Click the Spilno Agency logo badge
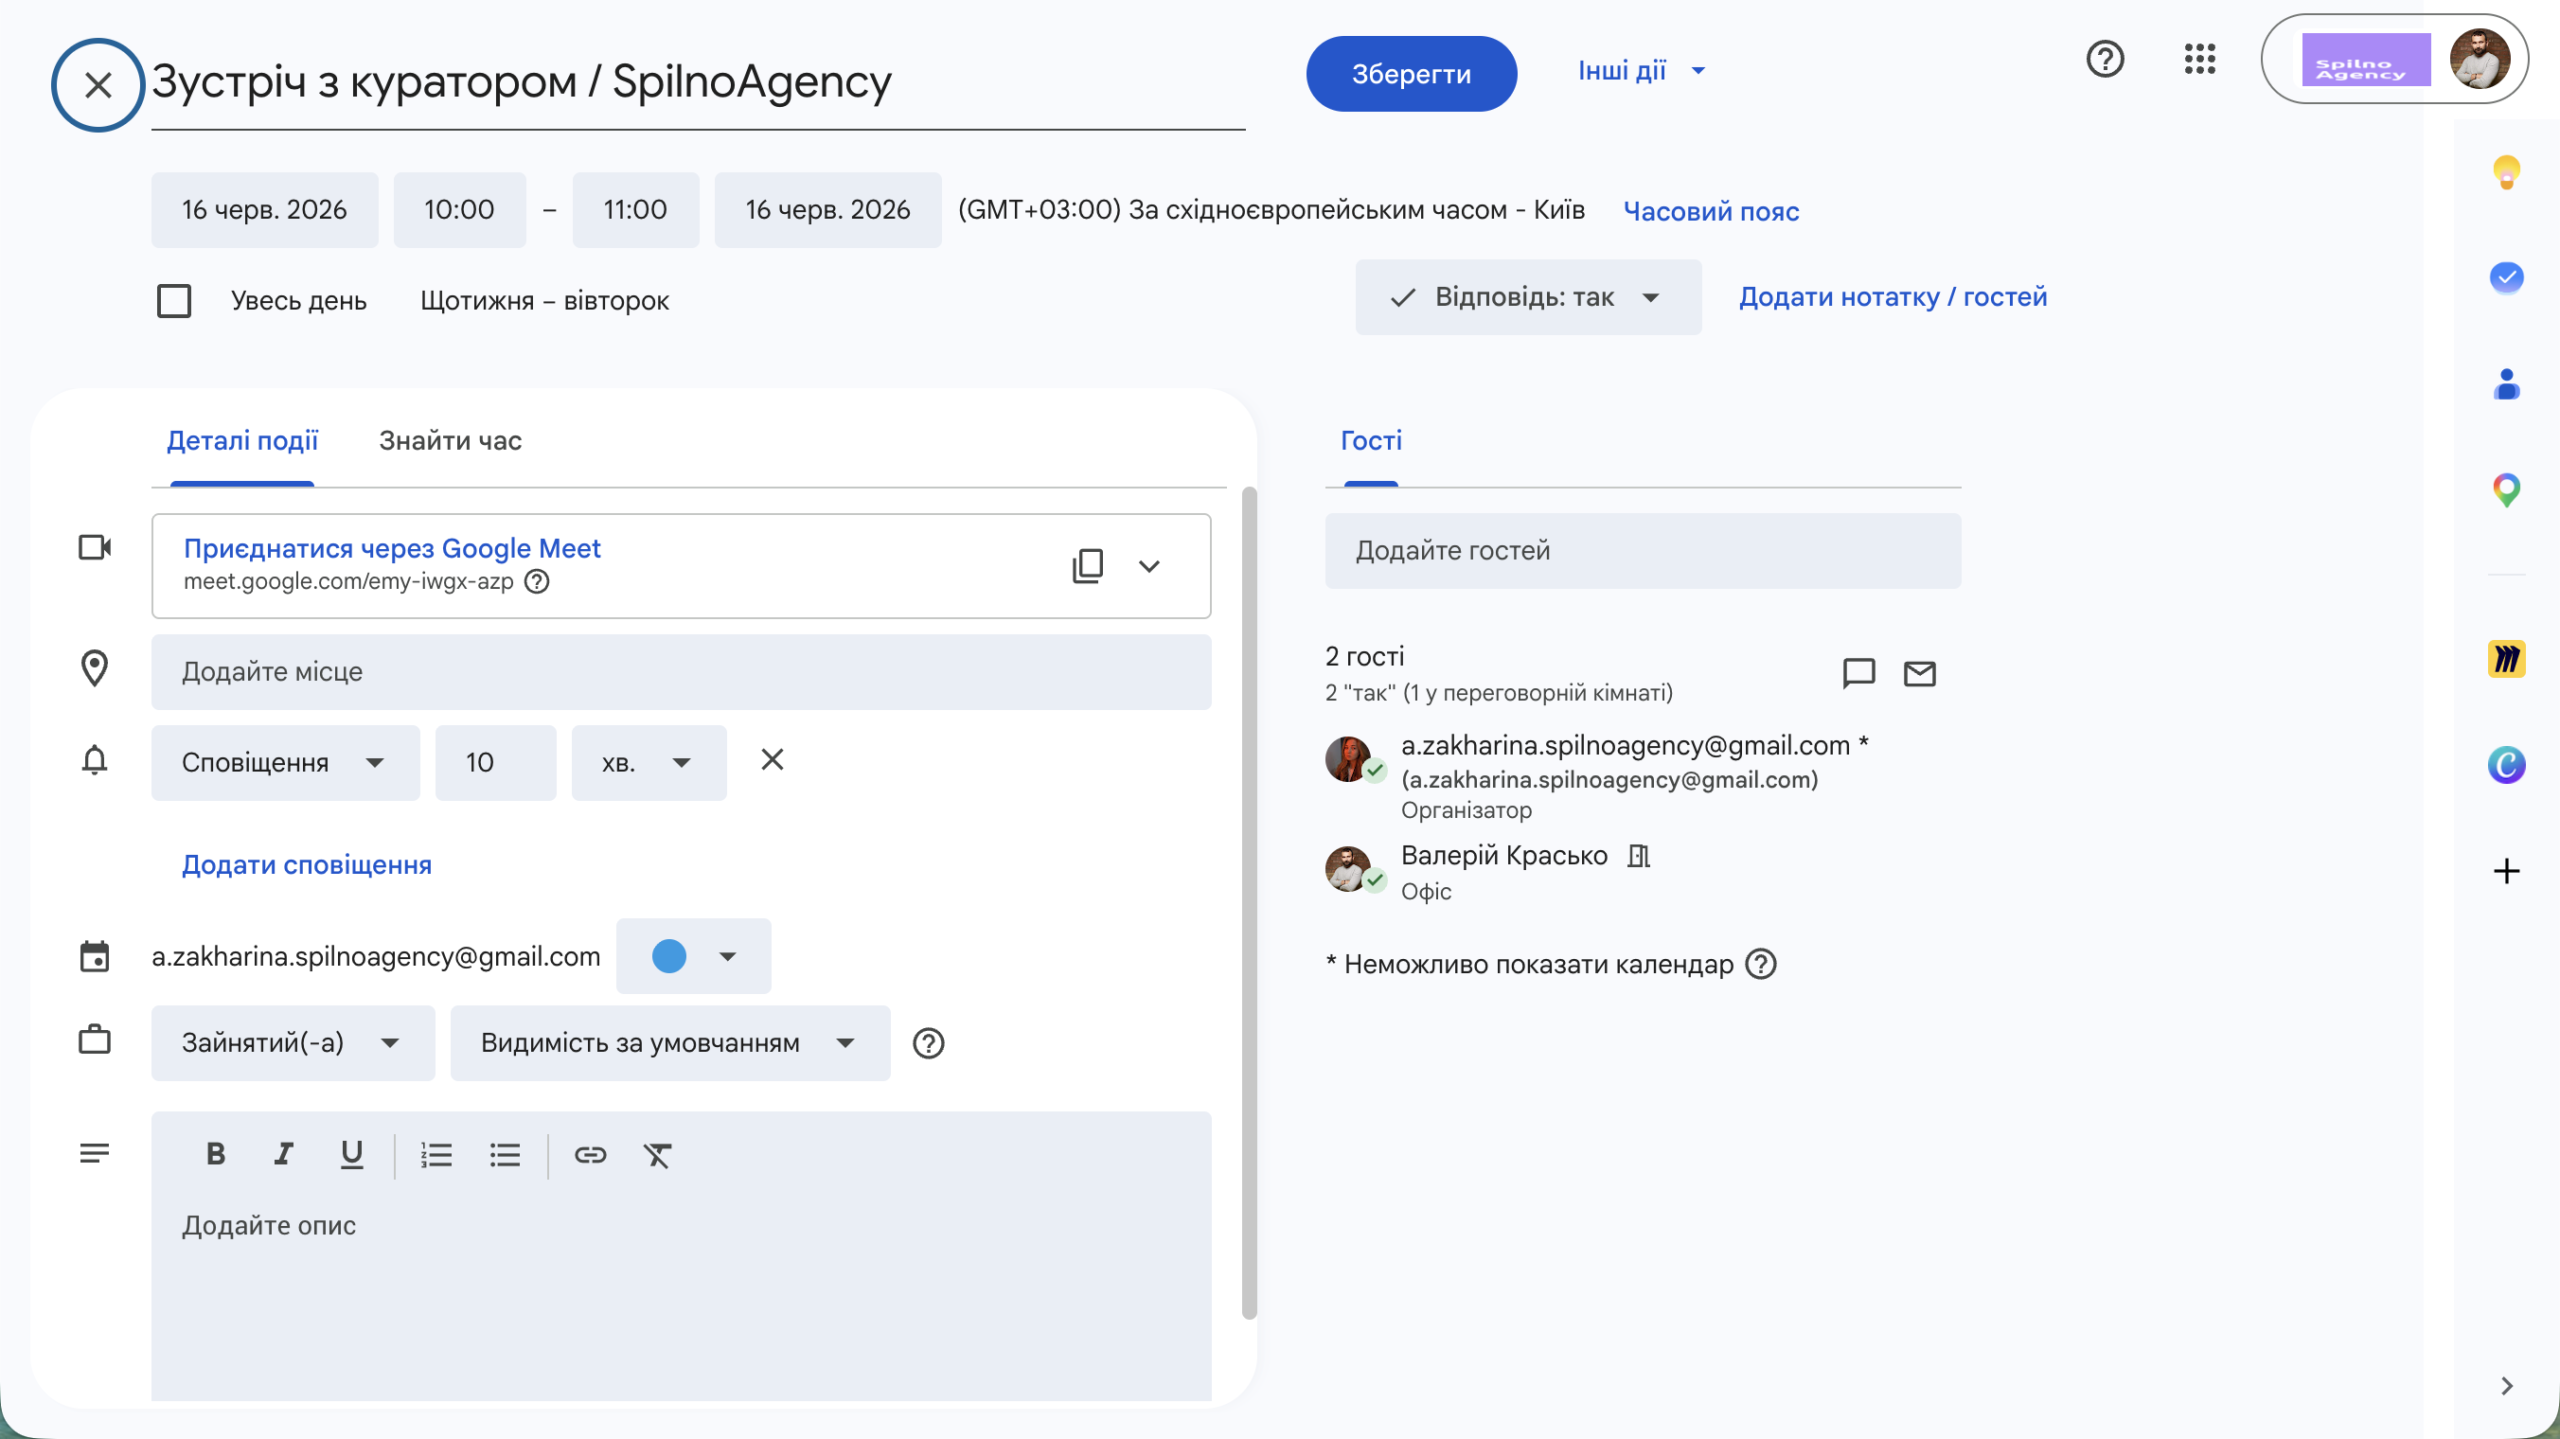The image size is (2560, 1439). (x=2366, y=59)
